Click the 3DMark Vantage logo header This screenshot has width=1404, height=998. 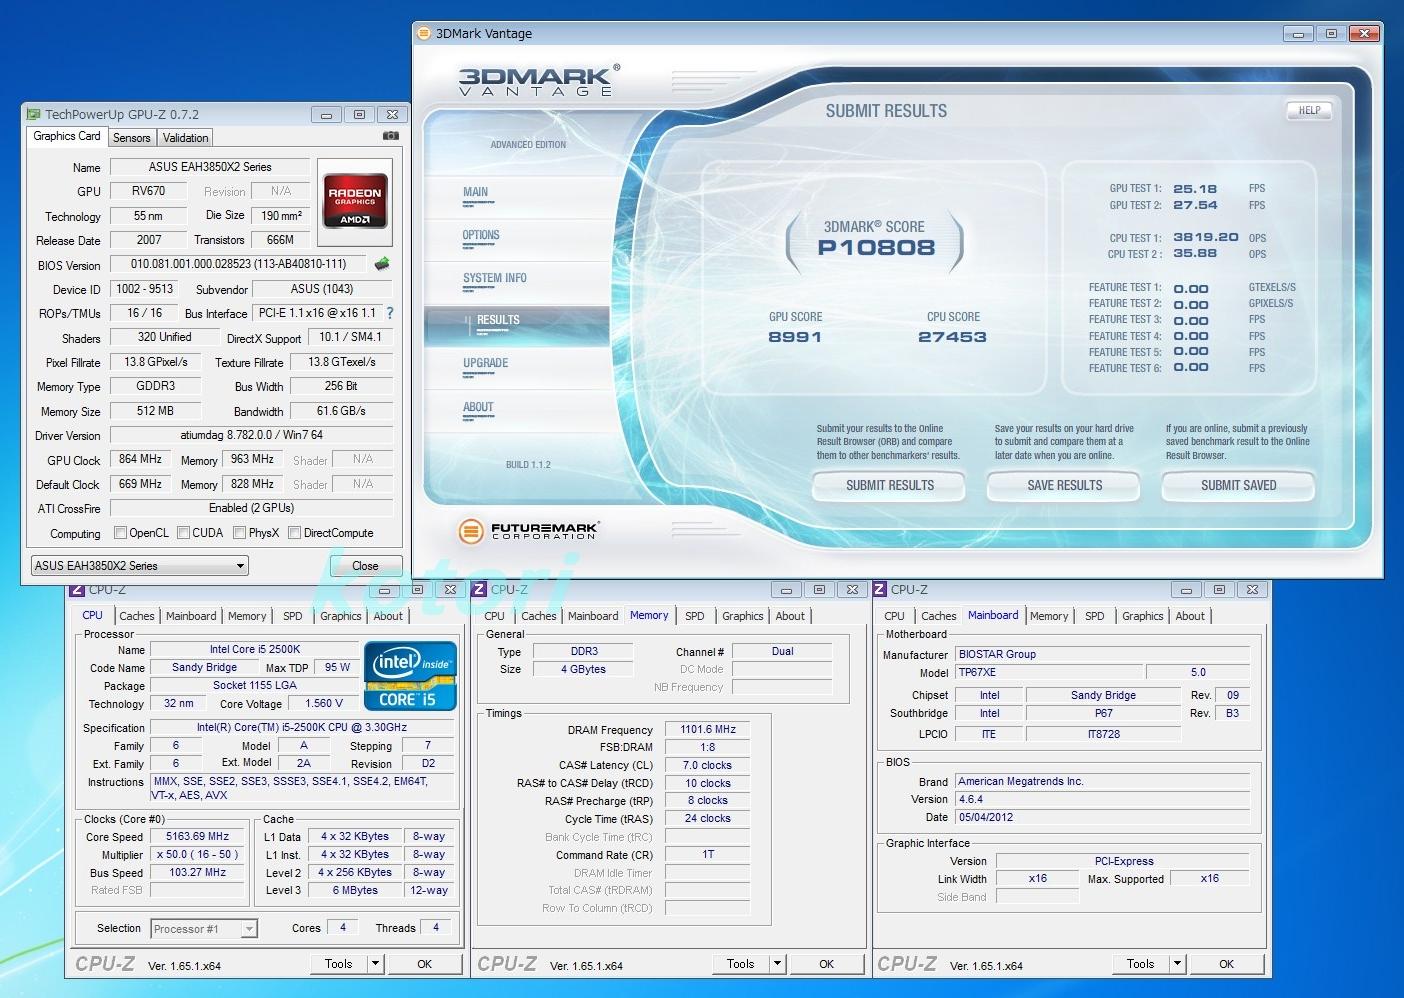click(538, 80)
